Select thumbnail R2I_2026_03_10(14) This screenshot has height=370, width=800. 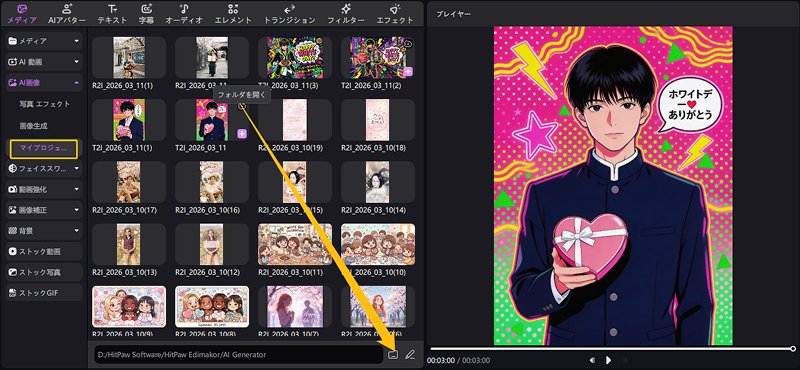378,182
